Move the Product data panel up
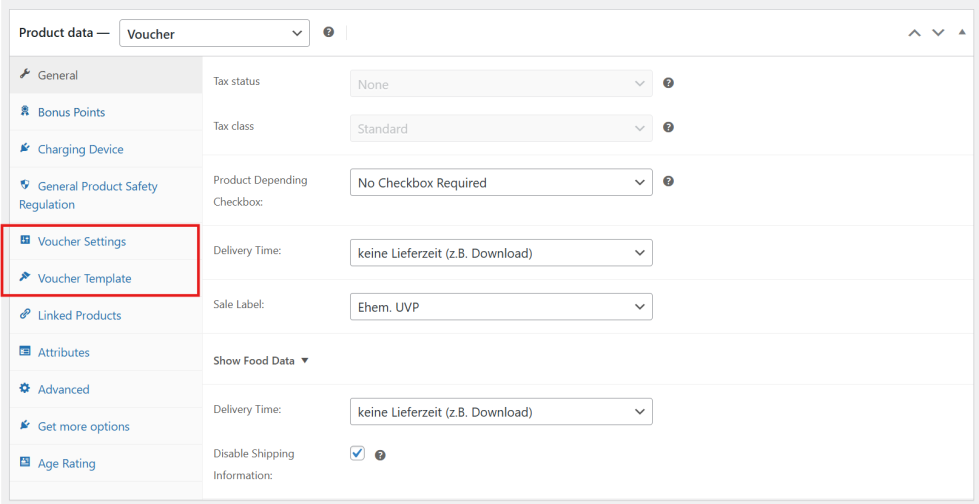The width and height of the screenshot is (979, 504). [x=914, y=33]
